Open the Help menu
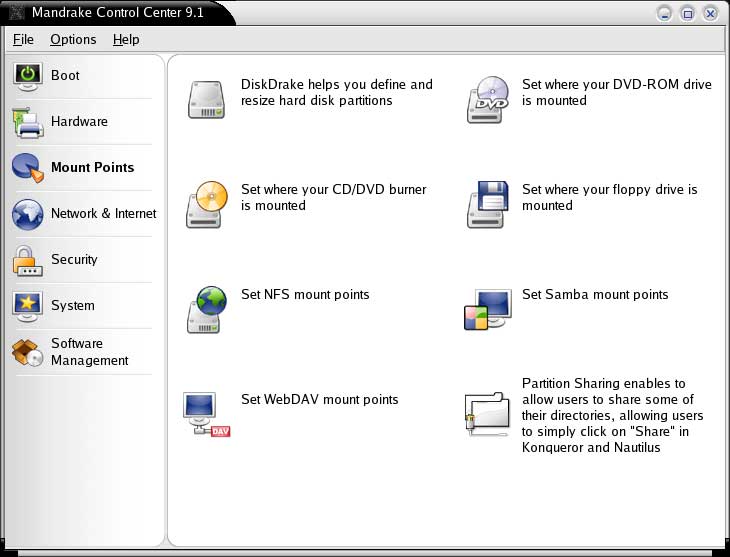 point(126,39)
